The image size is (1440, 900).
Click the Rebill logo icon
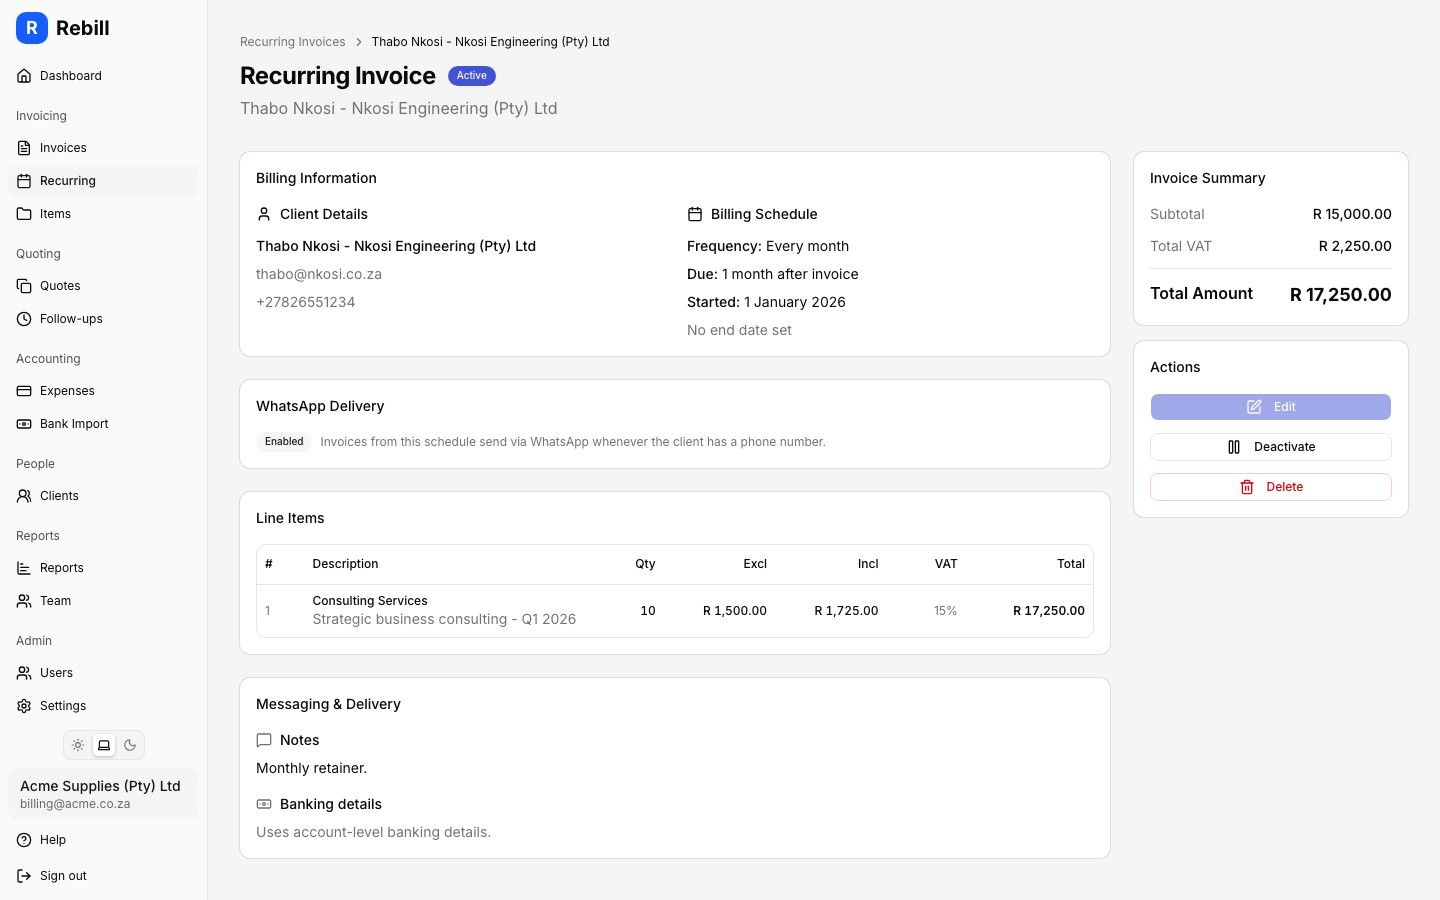(32, 28)
